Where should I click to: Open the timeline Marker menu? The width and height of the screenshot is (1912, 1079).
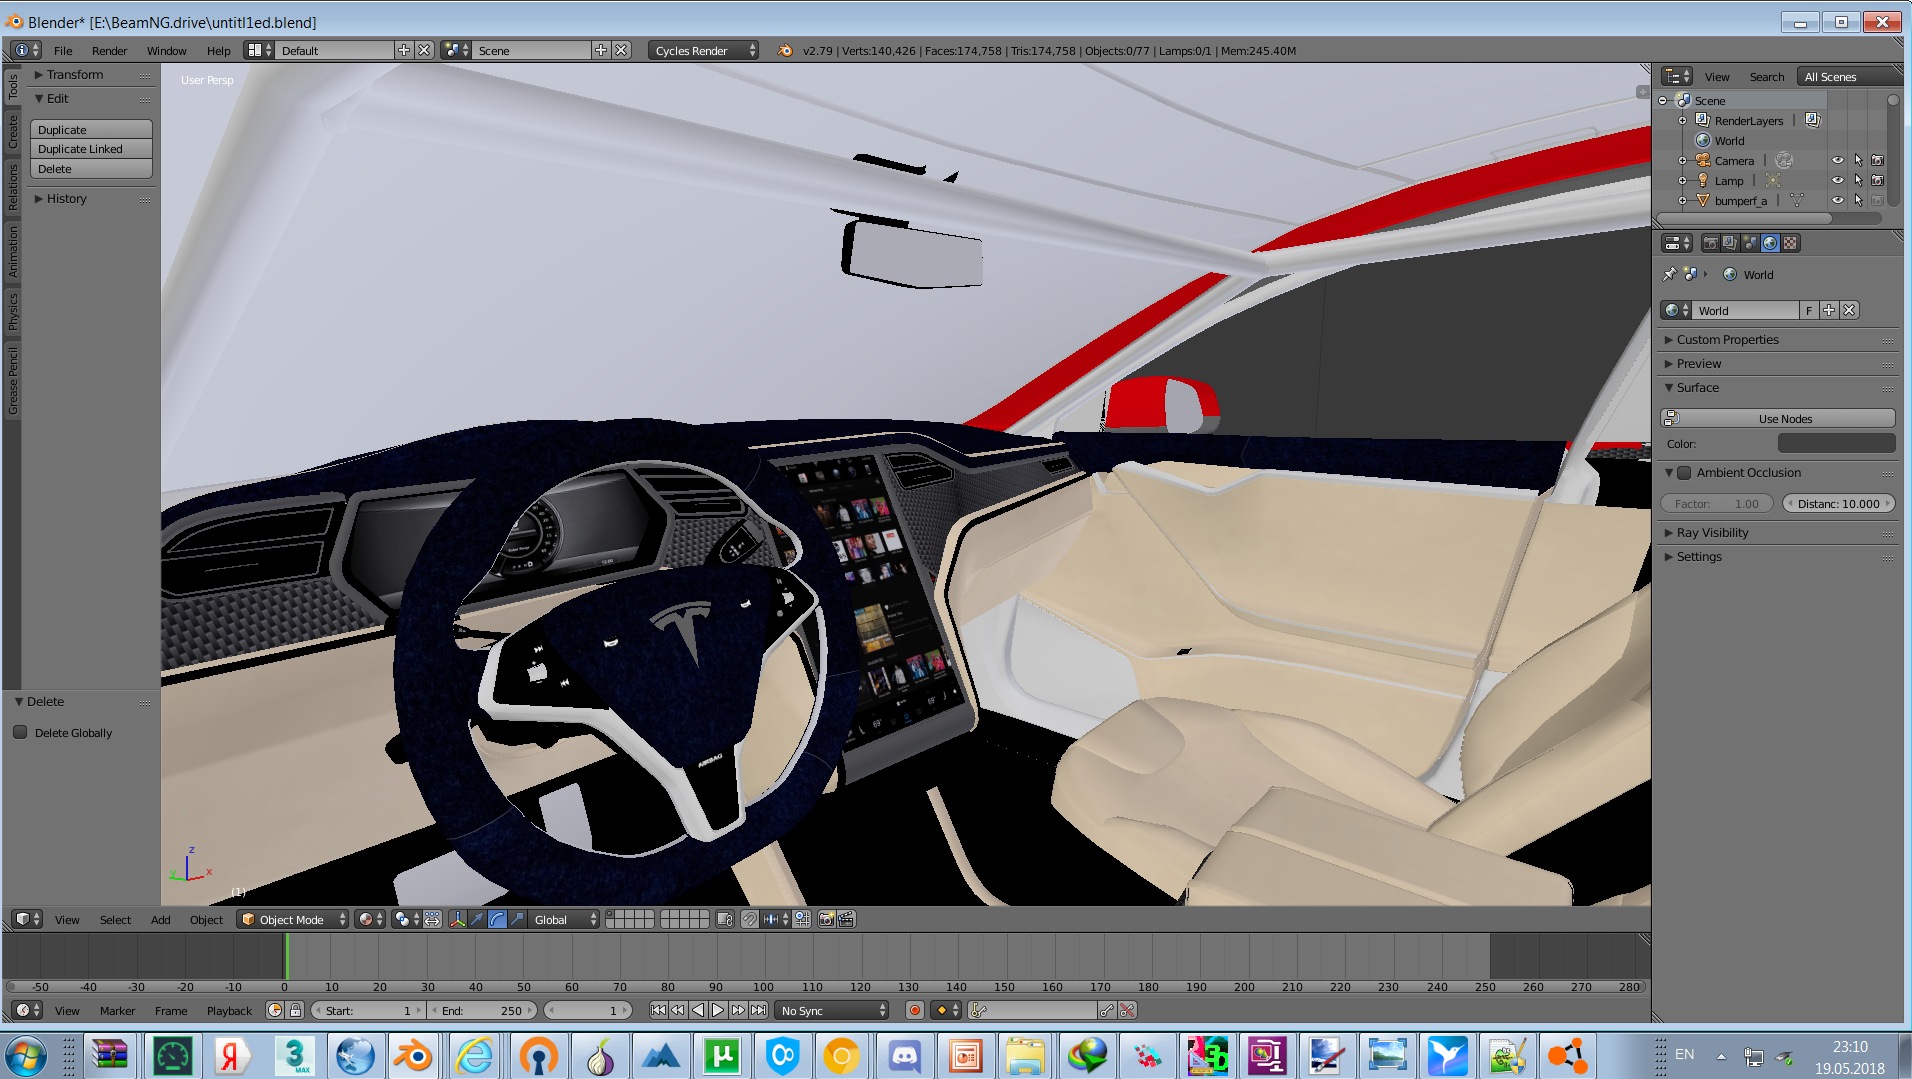pos(117,1010)
